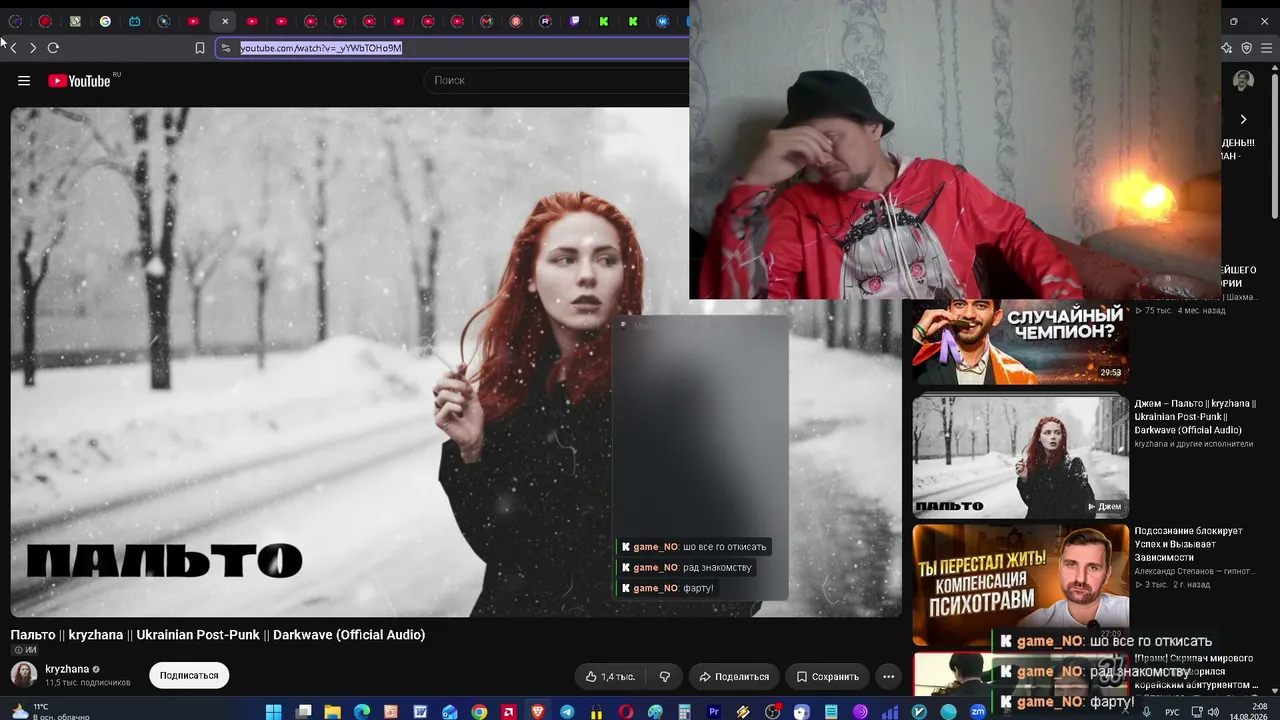Open the browser AI sparkle icon
This screenshot has height=720, width=1280.
point(1227,48)
